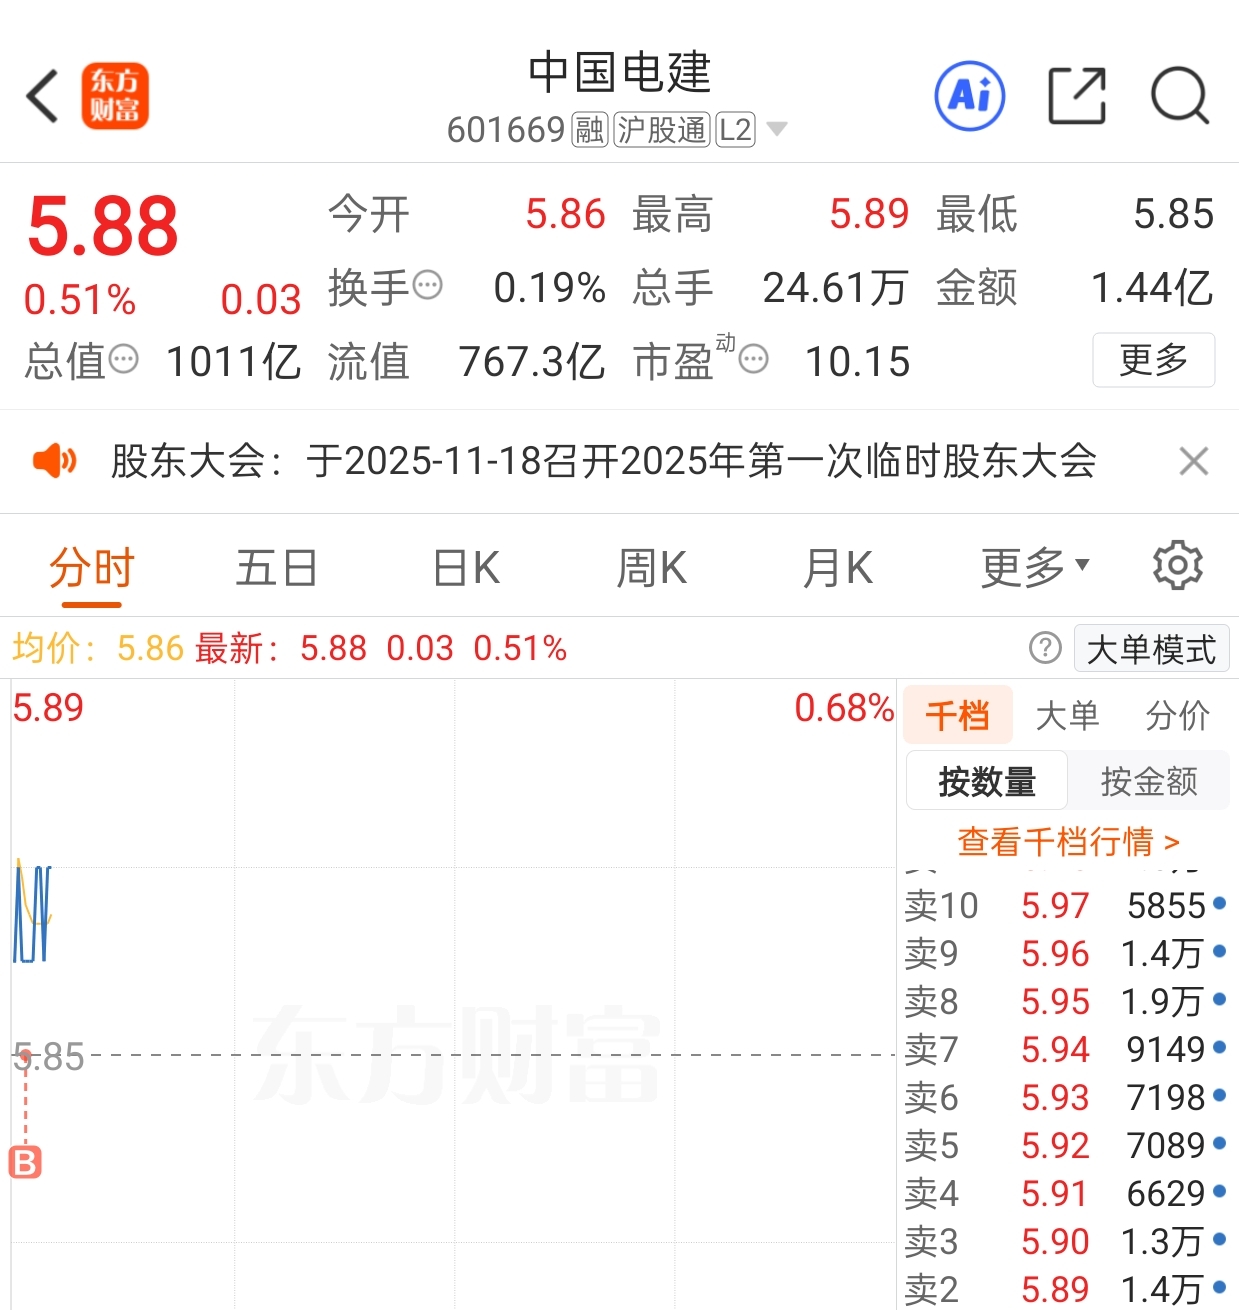This screenshot has width=1239, height=1310.
Task: Tap the orange speaker announcement icon
Action: coord(54,461)
